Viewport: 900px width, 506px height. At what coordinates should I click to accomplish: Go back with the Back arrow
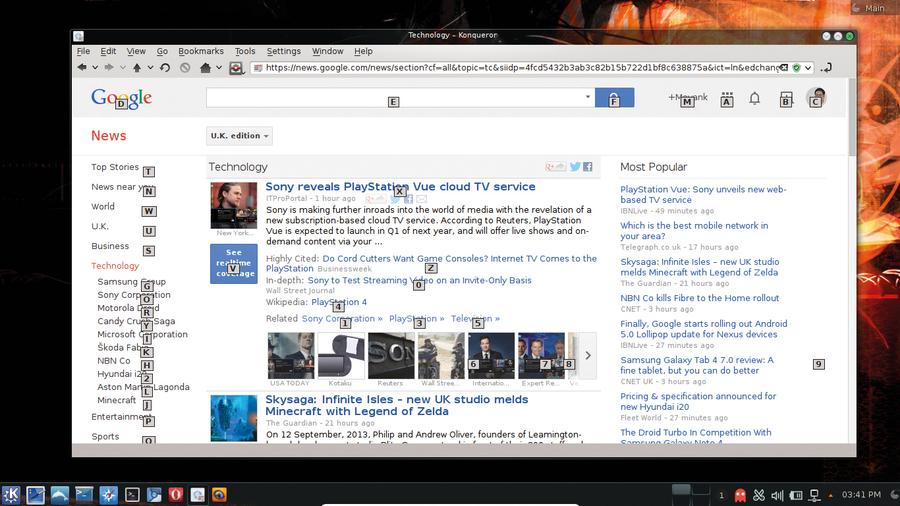coord(82,68)
